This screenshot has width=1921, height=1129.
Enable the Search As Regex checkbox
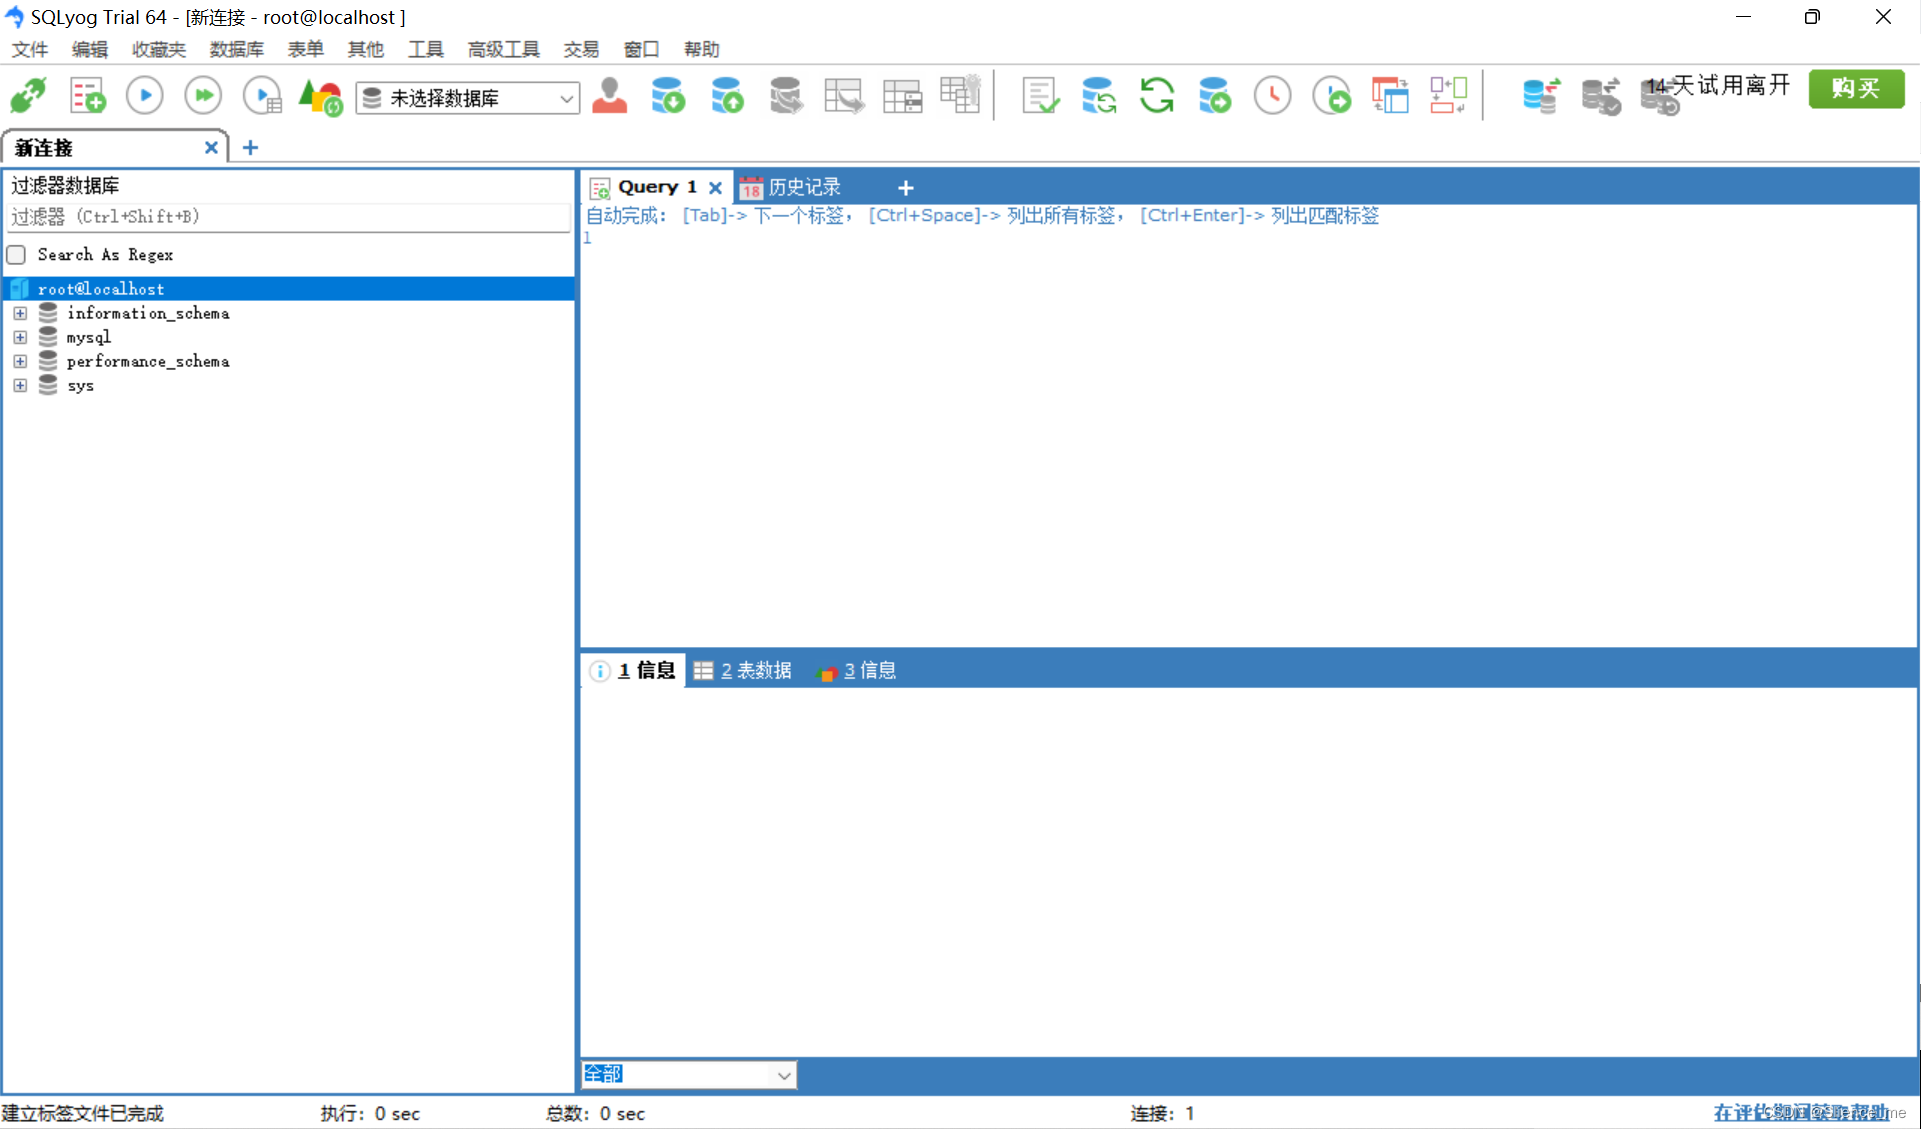click(16, 255)
